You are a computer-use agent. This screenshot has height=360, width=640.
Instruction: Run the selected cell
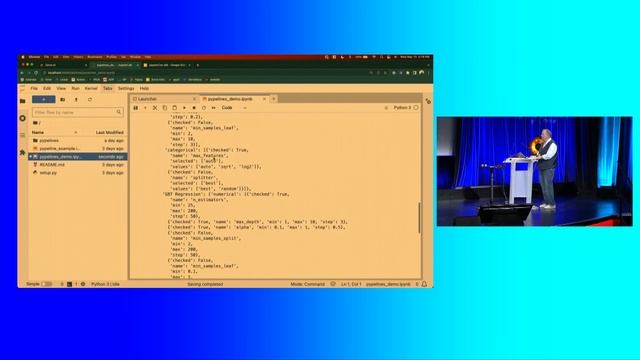(x=184, y=108)
